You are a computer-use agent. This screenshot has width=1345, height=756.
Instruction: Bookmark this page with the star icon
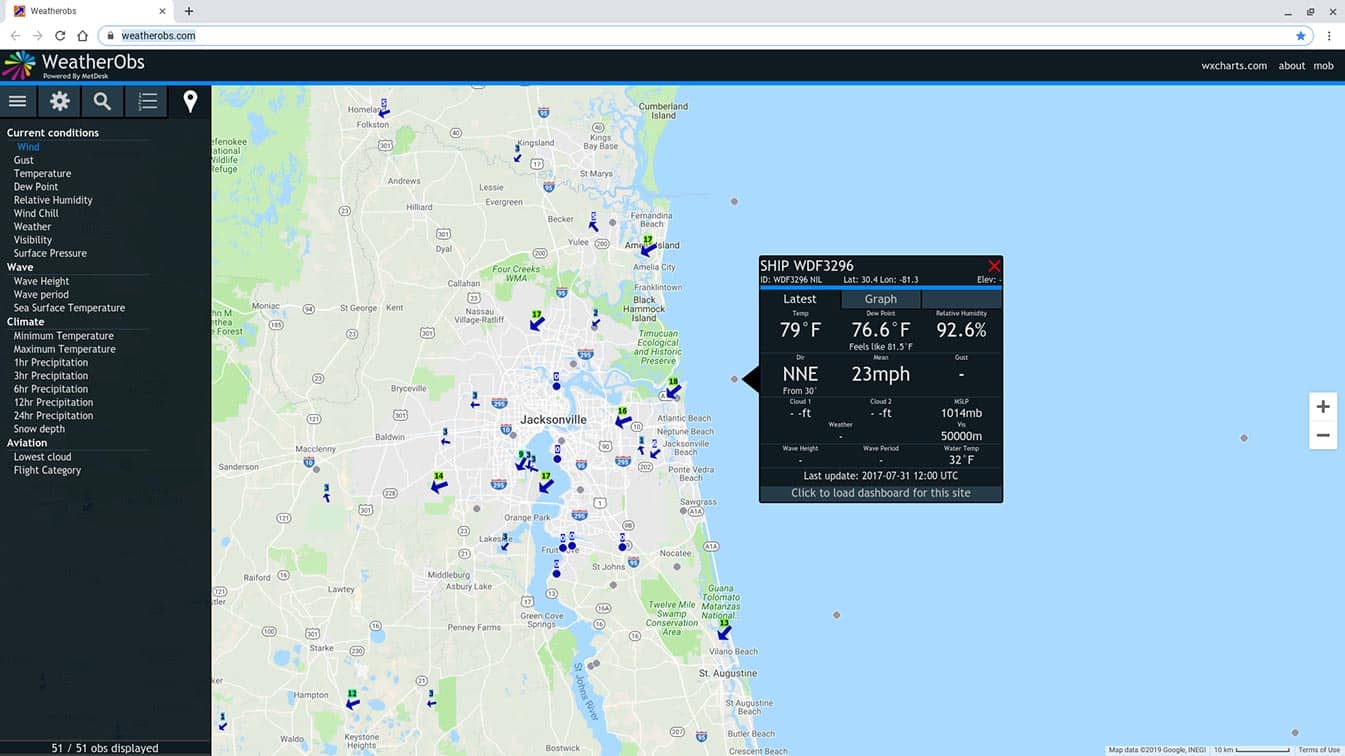[x=1300, y=36]
